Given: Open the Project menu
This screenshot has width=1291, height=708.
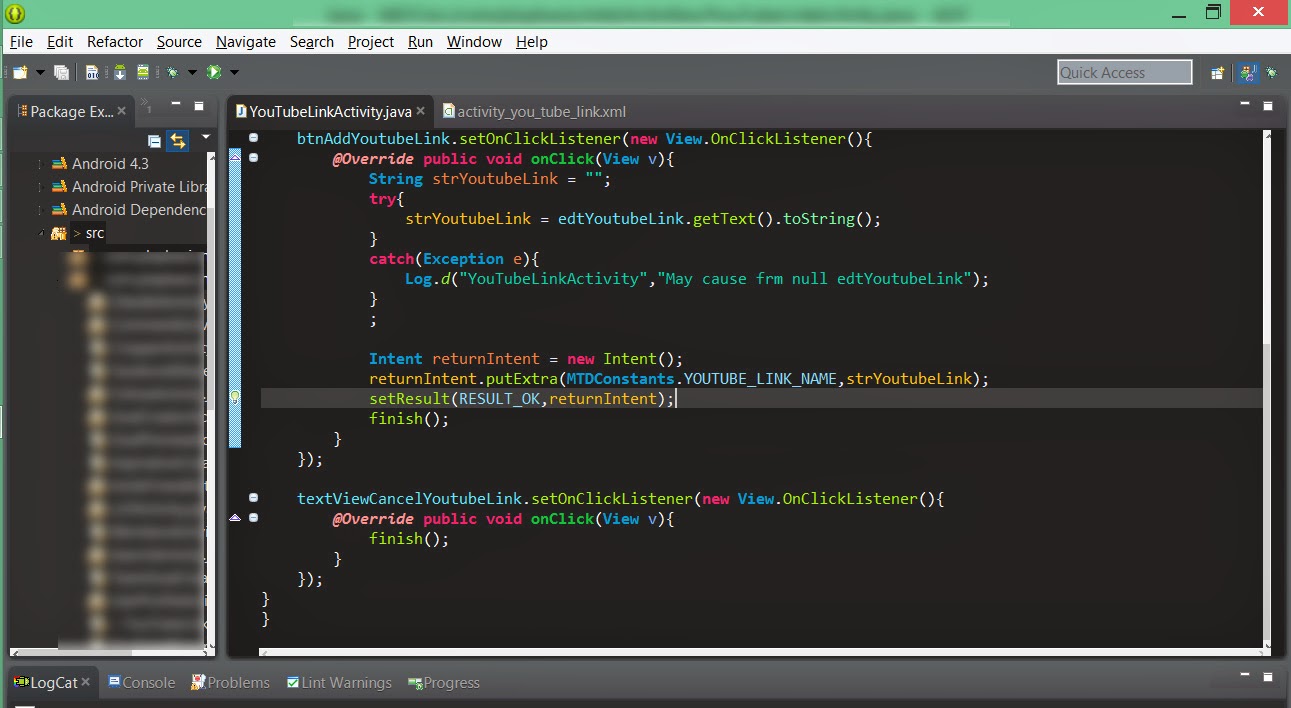Looking at the screenshot, I should 371,41.
